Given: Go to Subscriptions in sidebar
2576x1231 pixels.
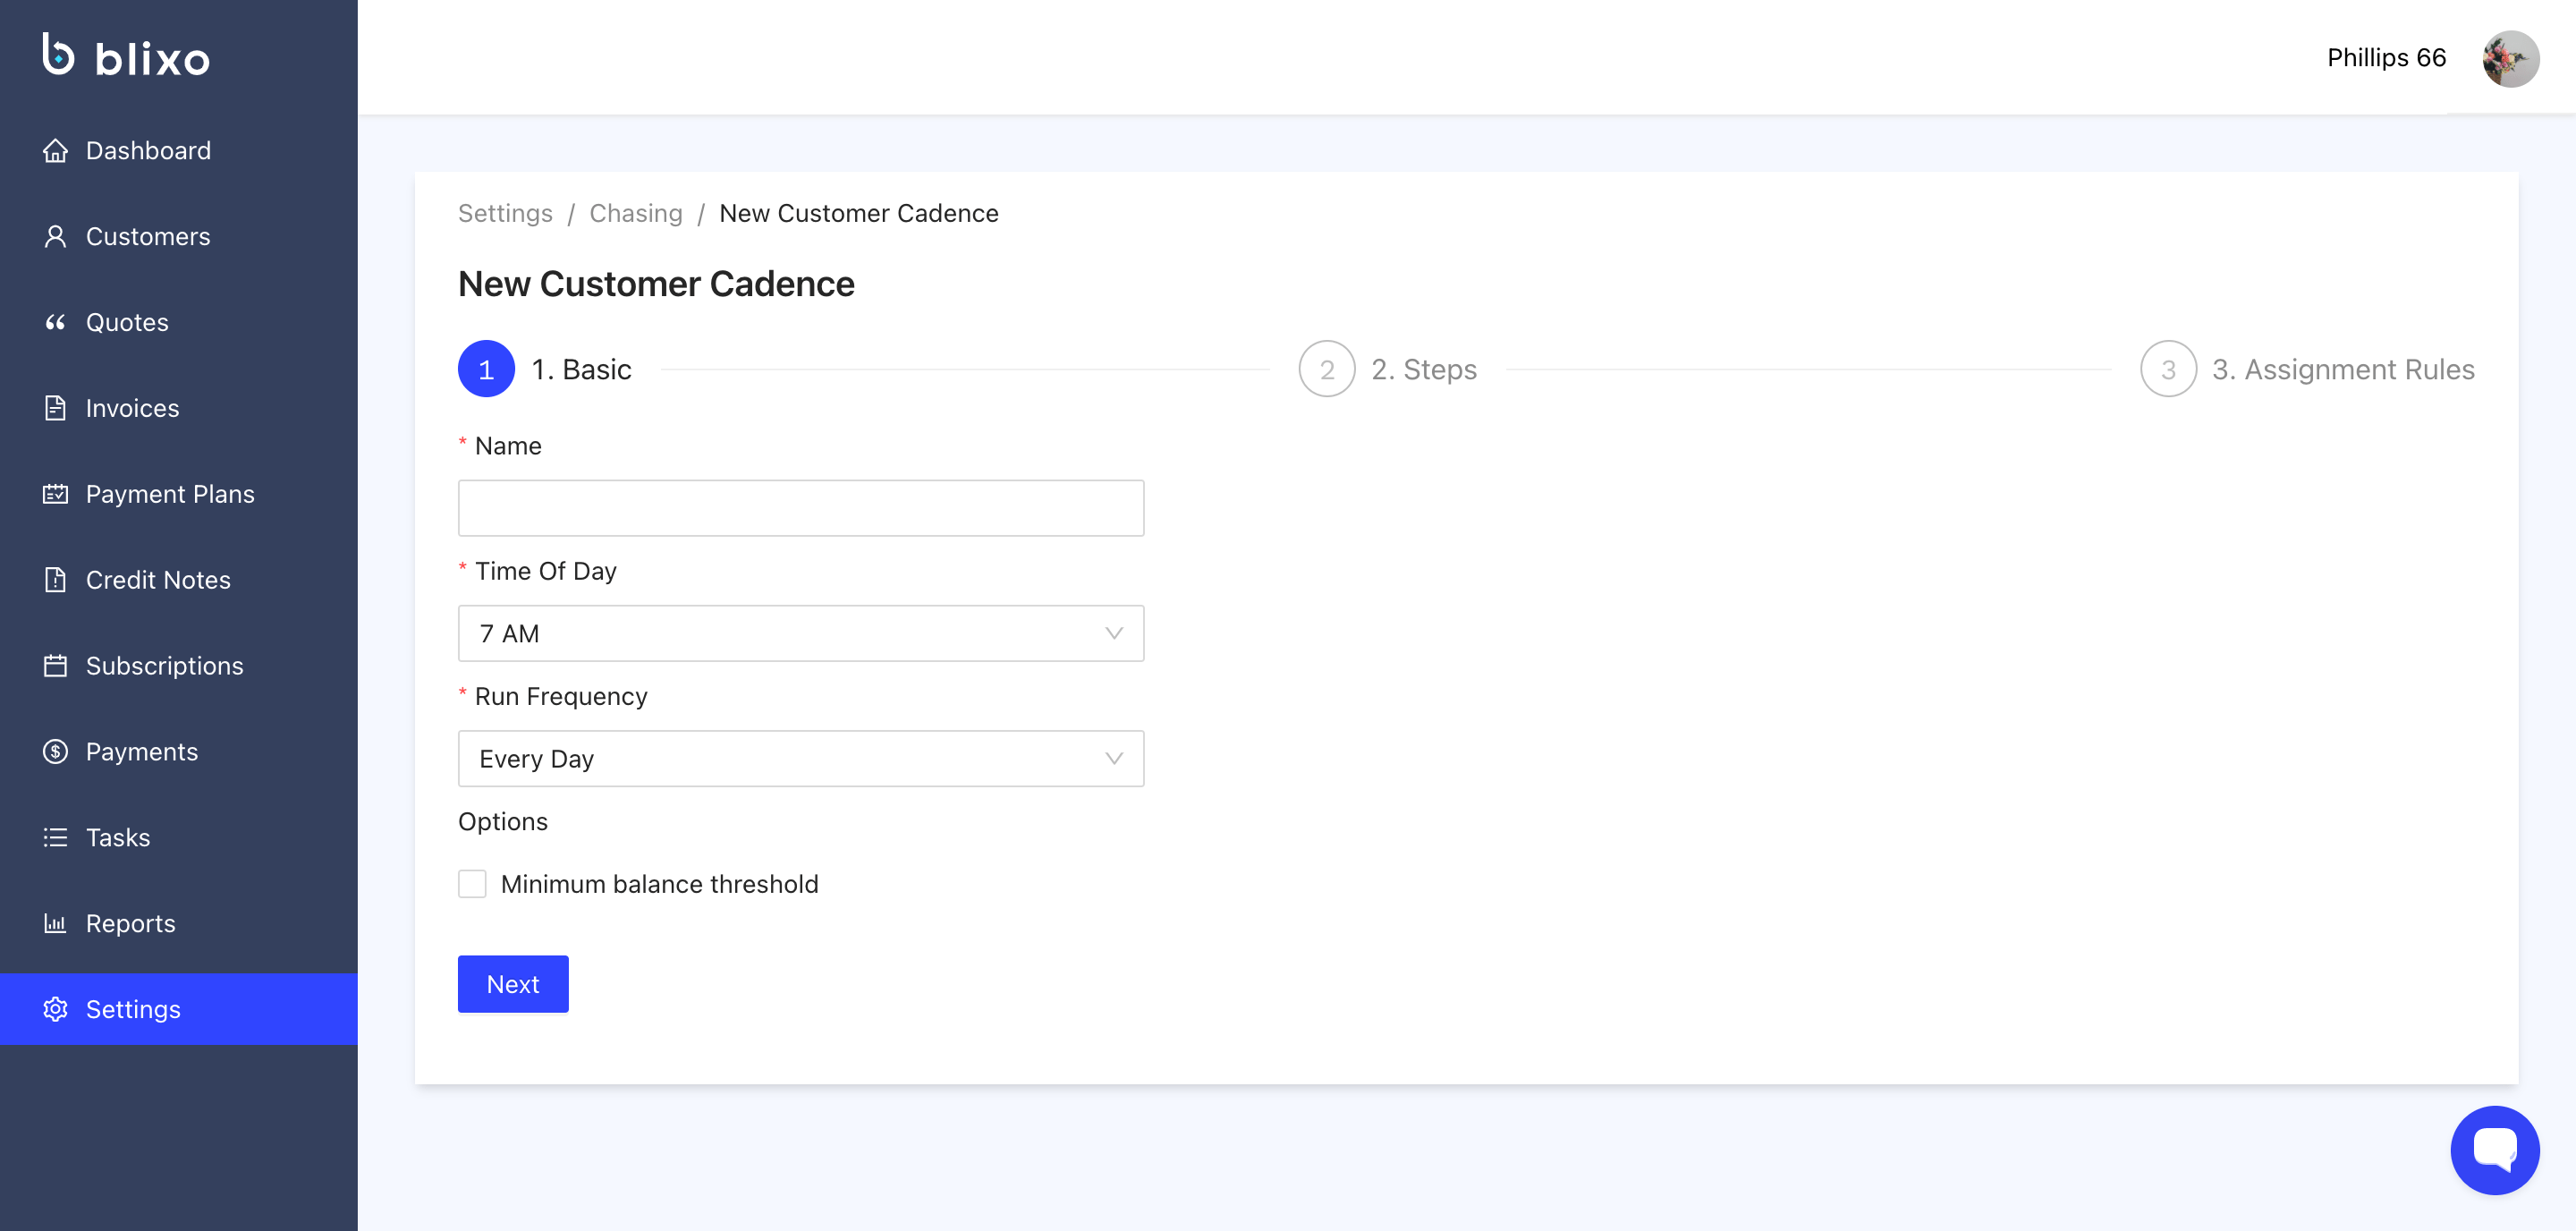Looking at the screenshot, I should [x=164, y=666].
